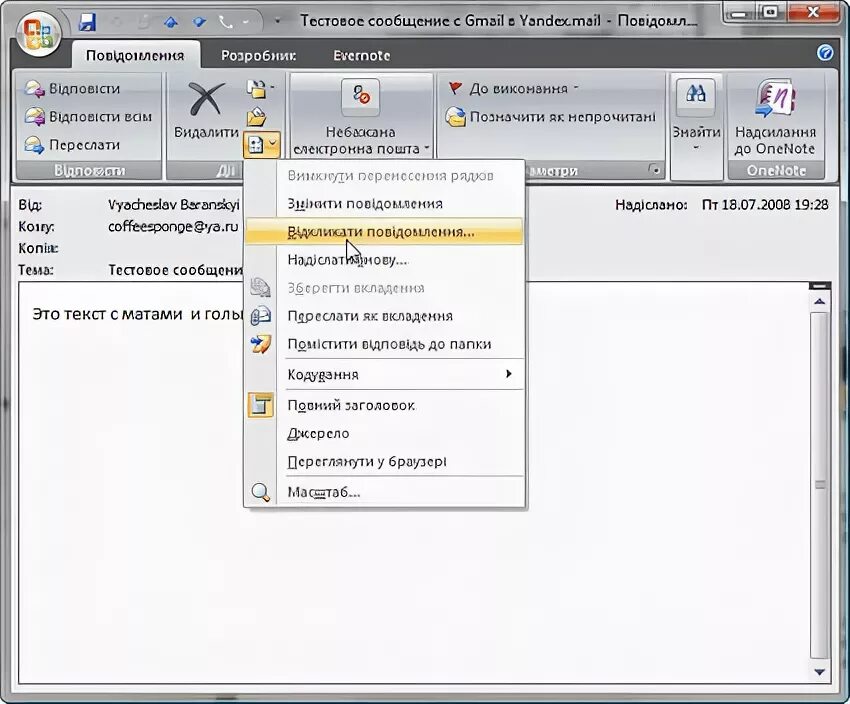Select Масштаб menu item
850x704 pixels.
pos(384,492)
